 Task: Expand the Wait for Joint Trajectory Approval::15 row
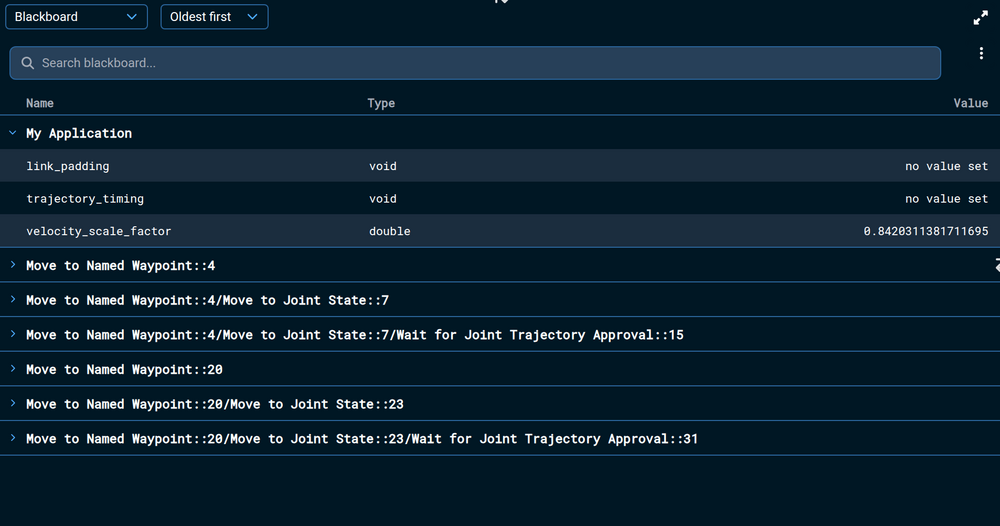tap(13, 333)
